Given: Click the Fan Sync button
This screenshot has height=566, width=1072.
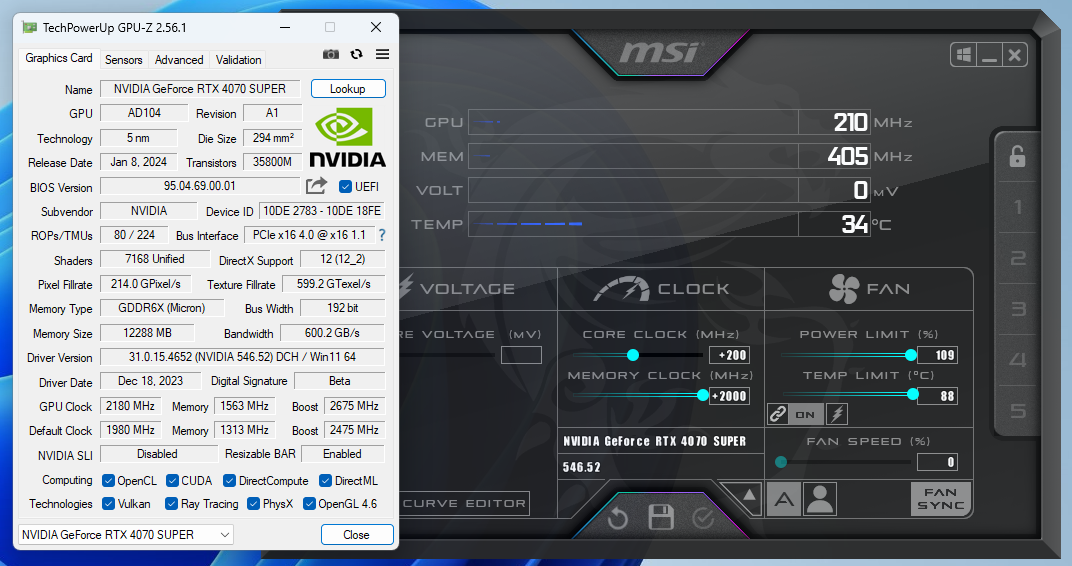Looking at the screenshot, I should coord(941,499).
